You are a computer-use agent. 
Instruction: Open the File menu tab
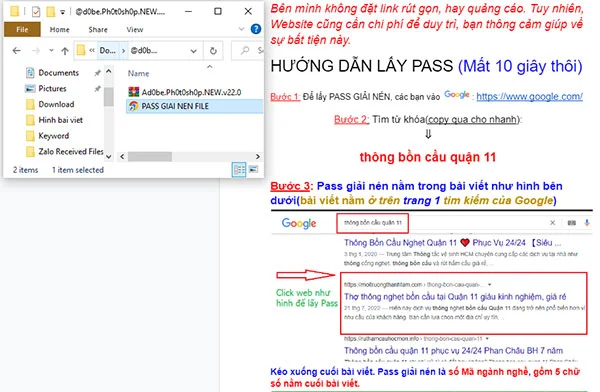click(22, 29)
